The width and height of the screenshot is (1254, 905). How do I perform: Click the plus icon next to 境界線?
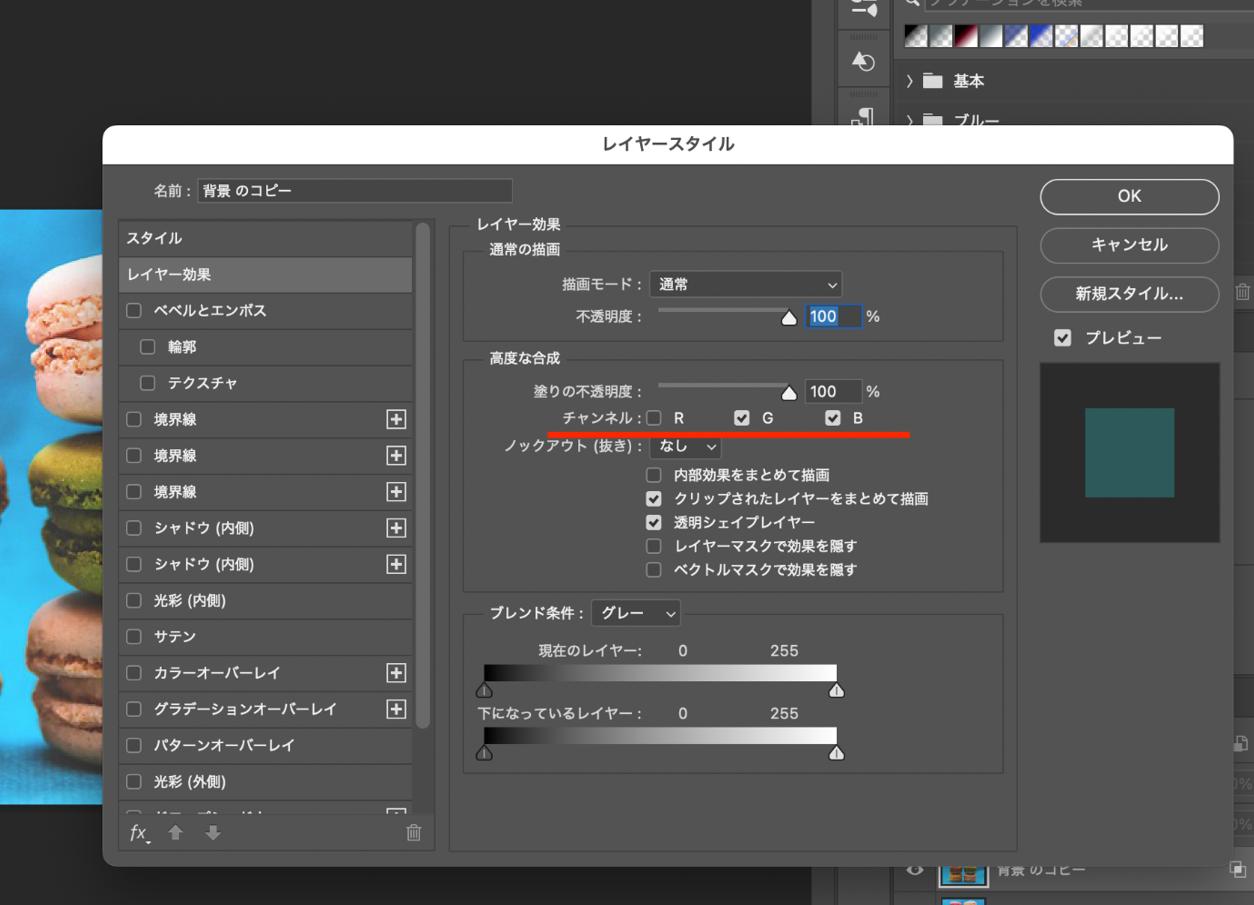(x=396, y=420)
